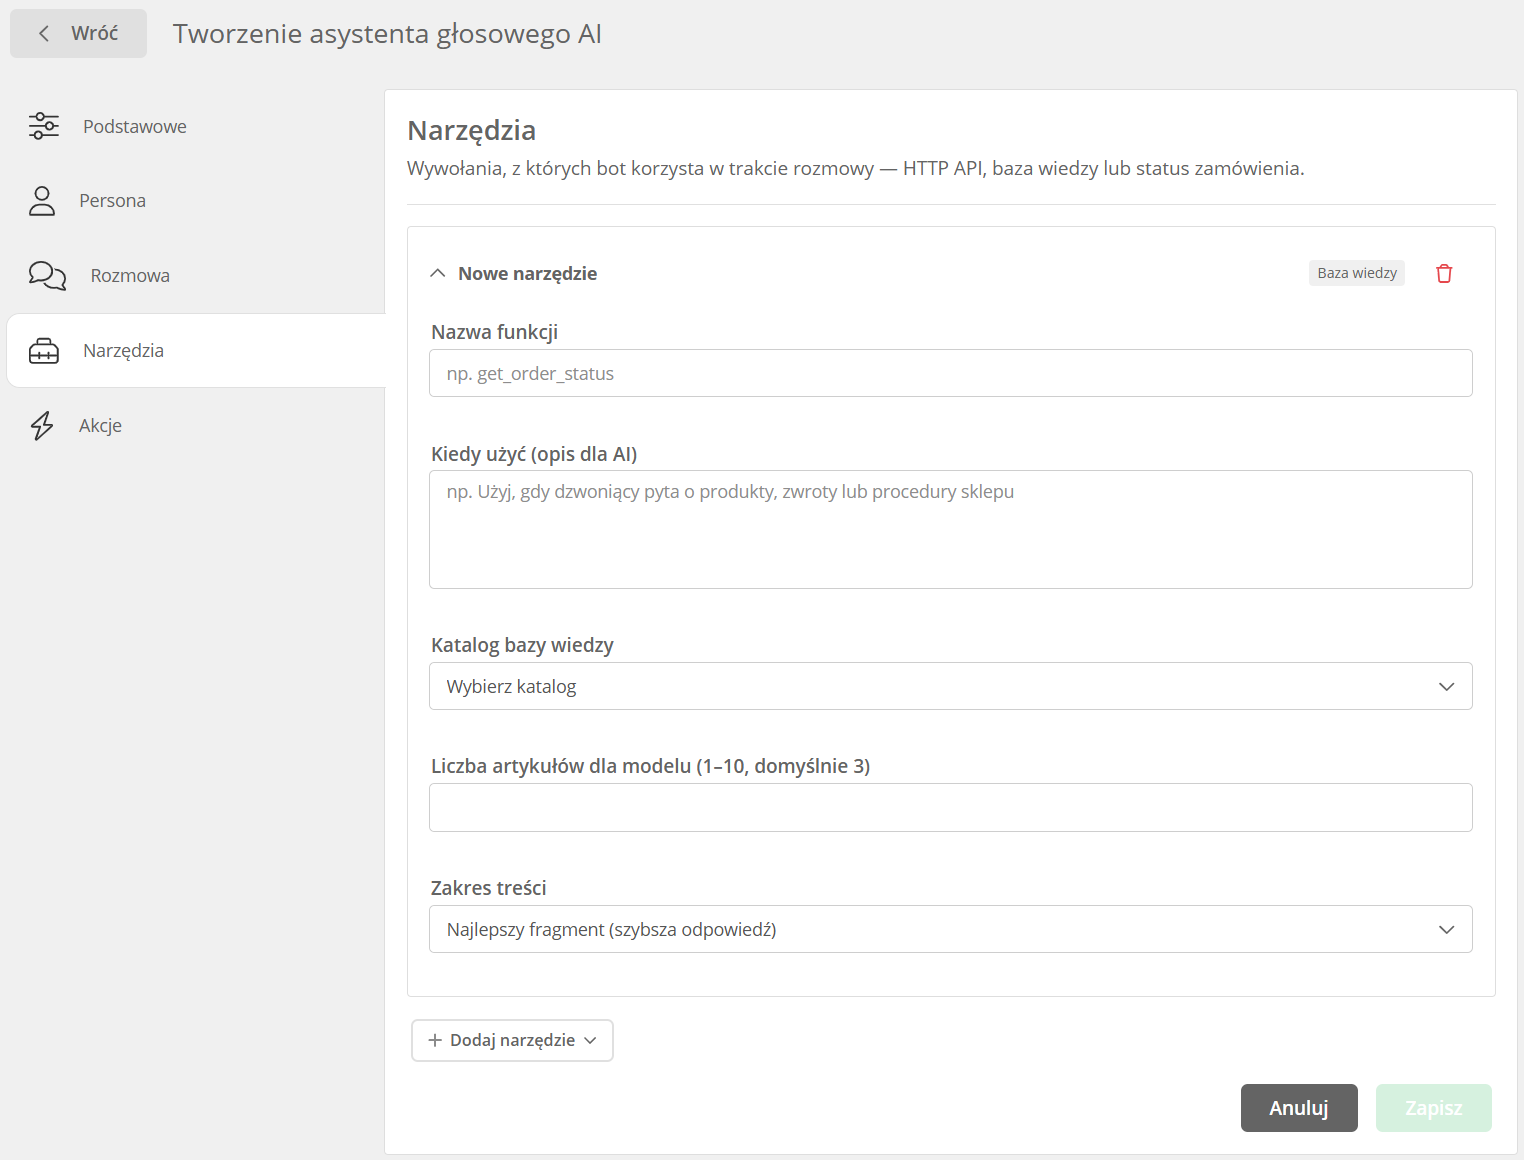Viewport: 1524px width, 1160px height.
Task: Click the plus icon in Dodaj narzędzie
Action: pyautogui.click(x=435, y=1040)
